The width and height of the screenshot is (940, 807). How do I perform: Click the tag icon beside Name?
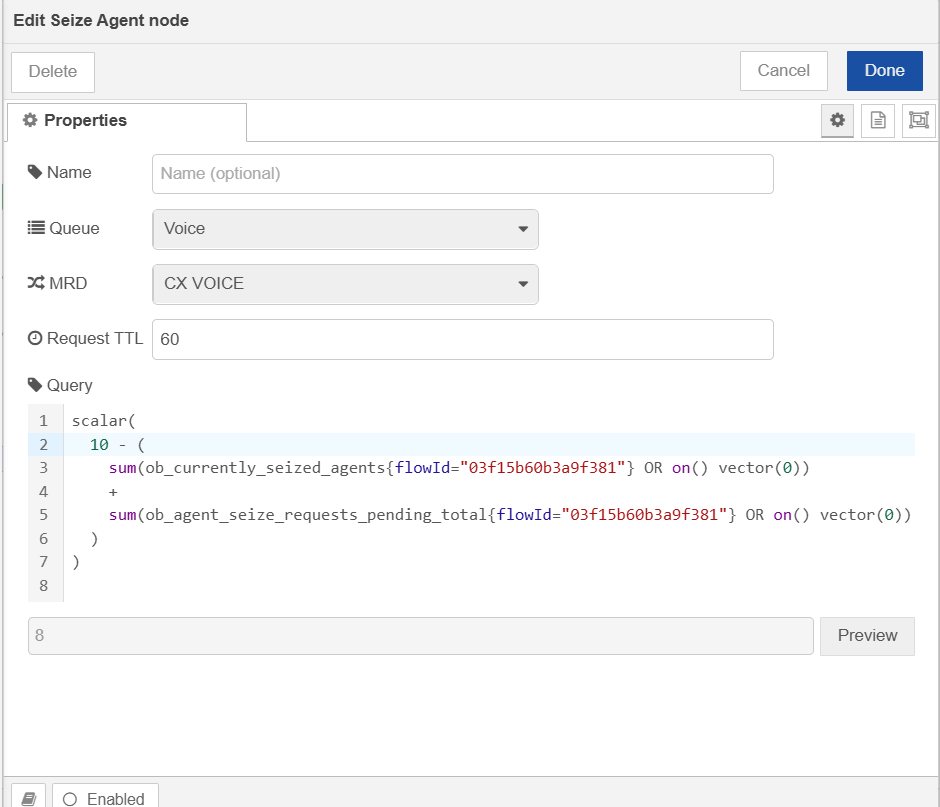click(x=35, y=172)
